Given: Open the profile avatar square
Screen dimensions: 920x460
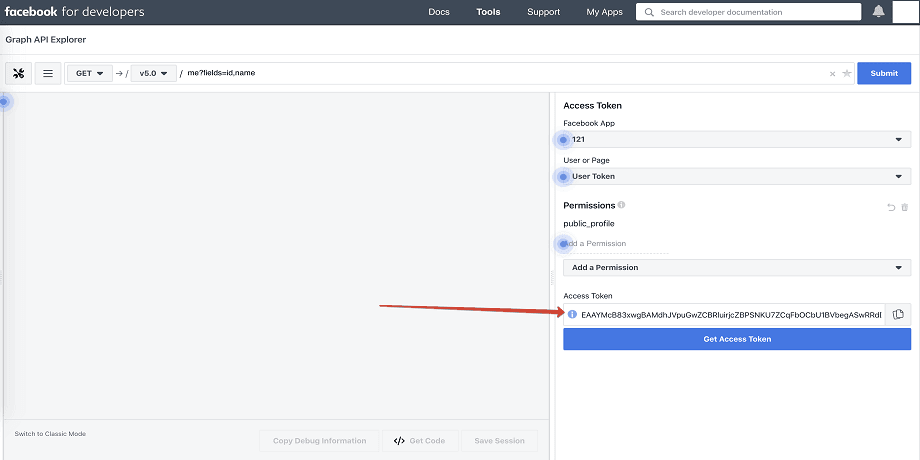Looking at the screenshot, I should point(904,12).
